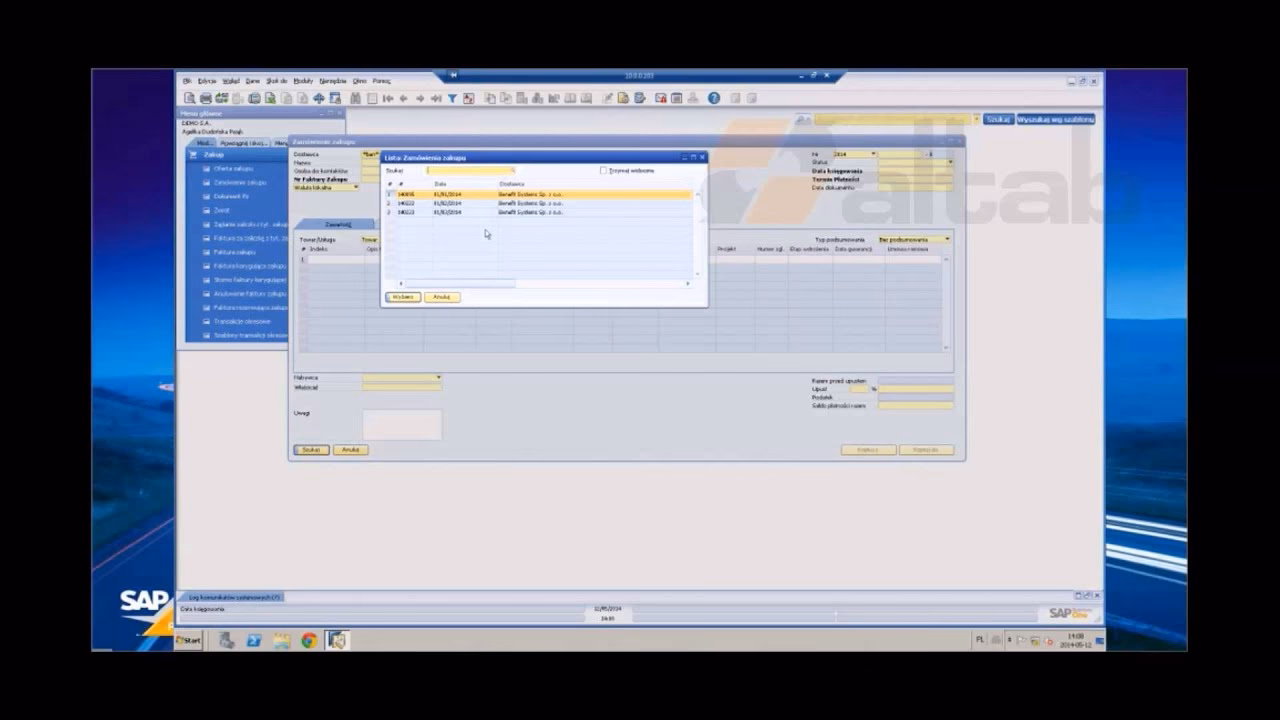The image size is (1280, 720).
Task: Open the Narzędzia menu
Action: (333, 81)
